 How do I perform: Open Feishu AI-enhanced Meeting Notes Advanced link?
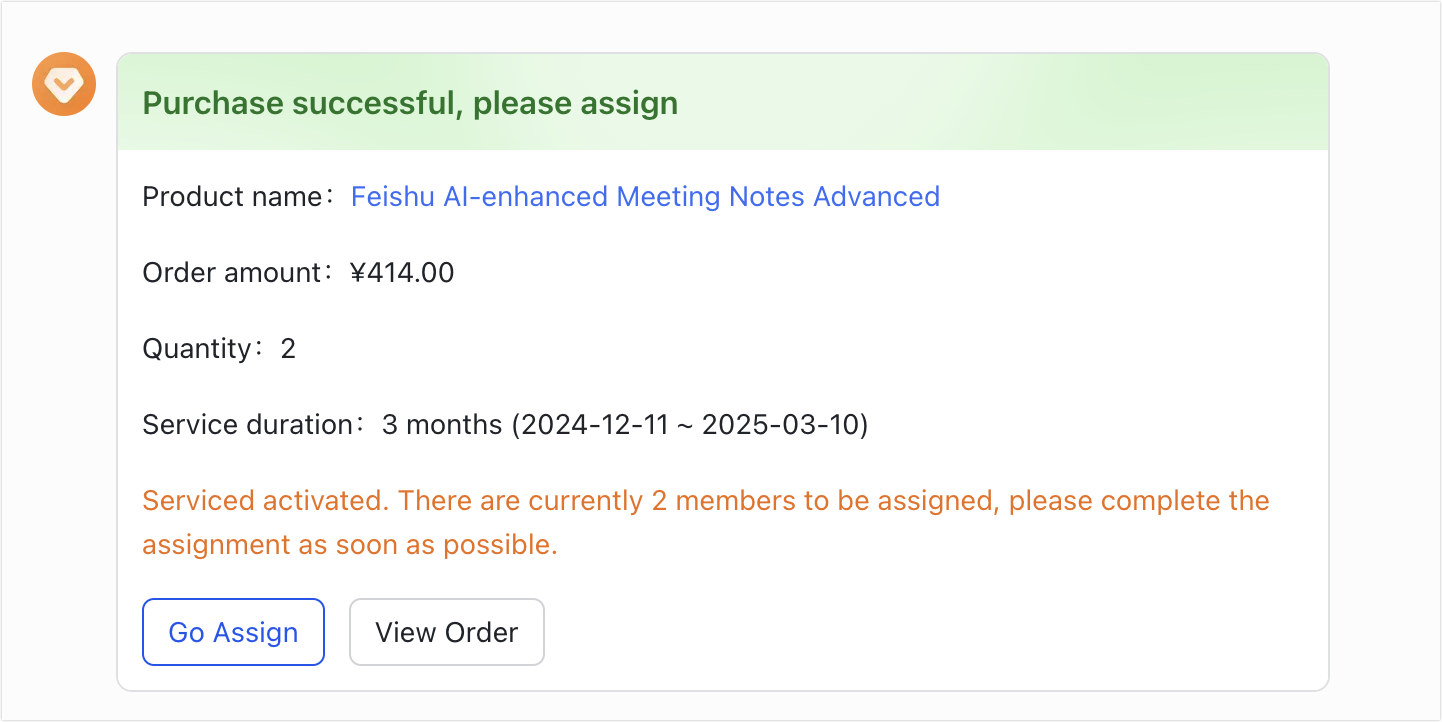(x=645, y=196)
